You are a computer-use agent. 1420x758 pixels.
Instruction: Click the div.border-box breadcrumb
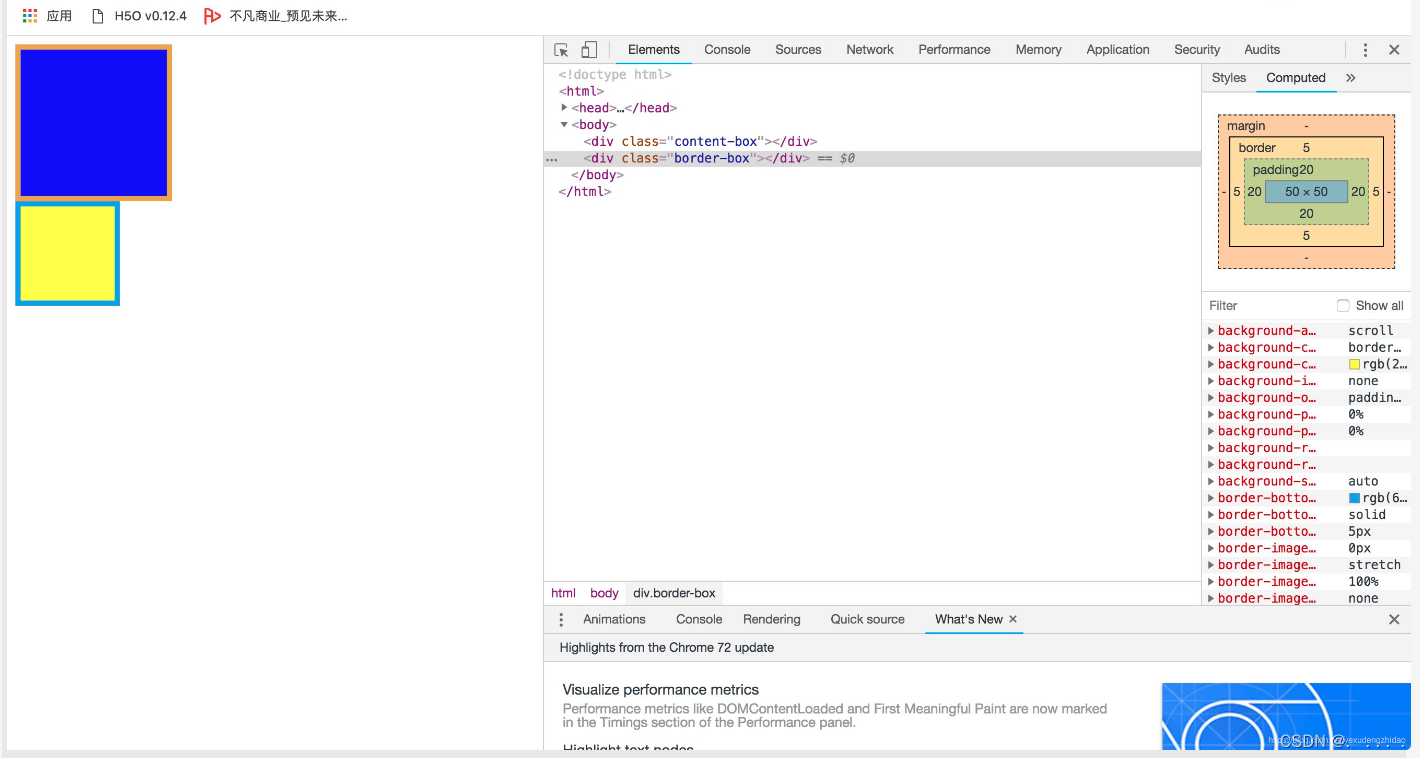click(674, 593)
